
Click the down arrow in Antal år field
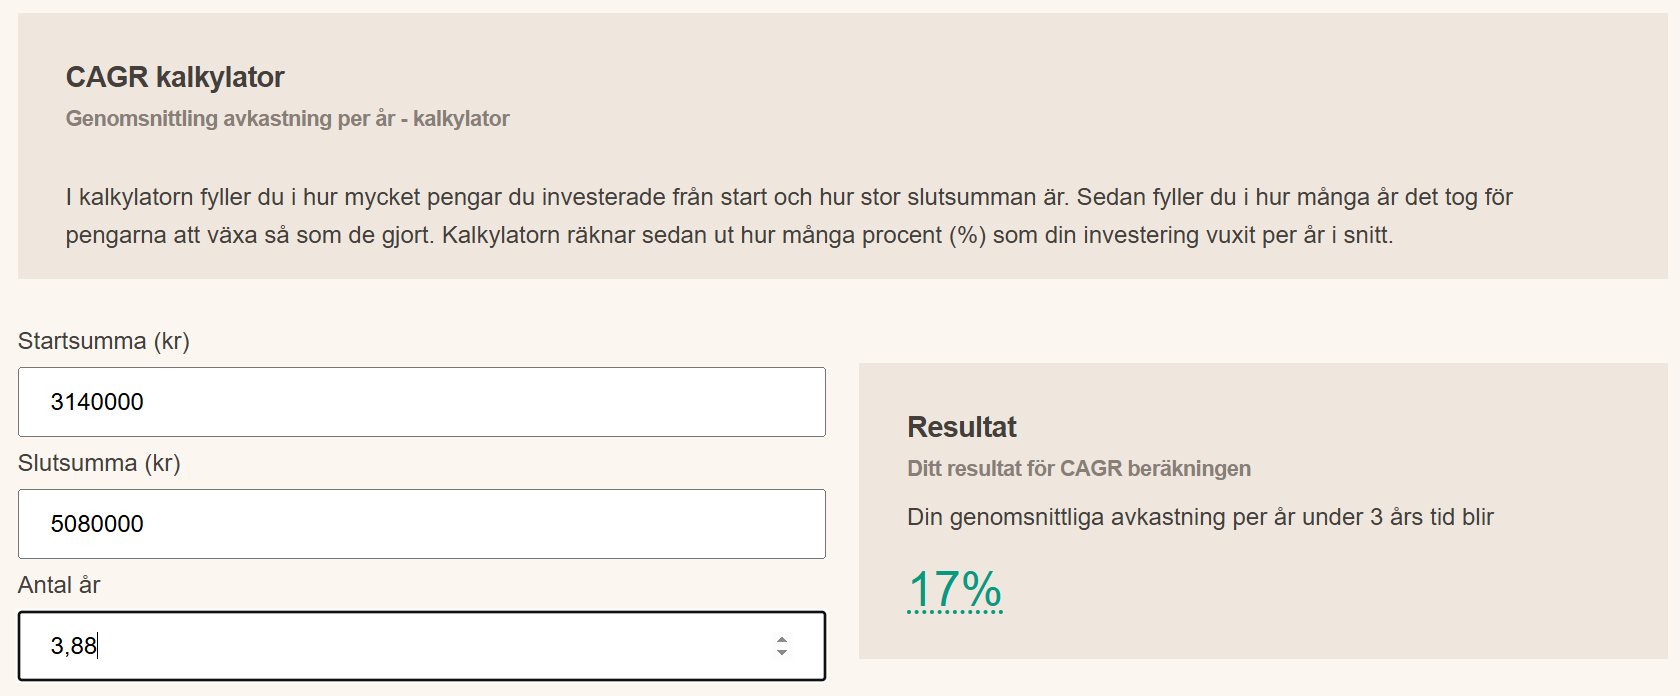point(782,653)
